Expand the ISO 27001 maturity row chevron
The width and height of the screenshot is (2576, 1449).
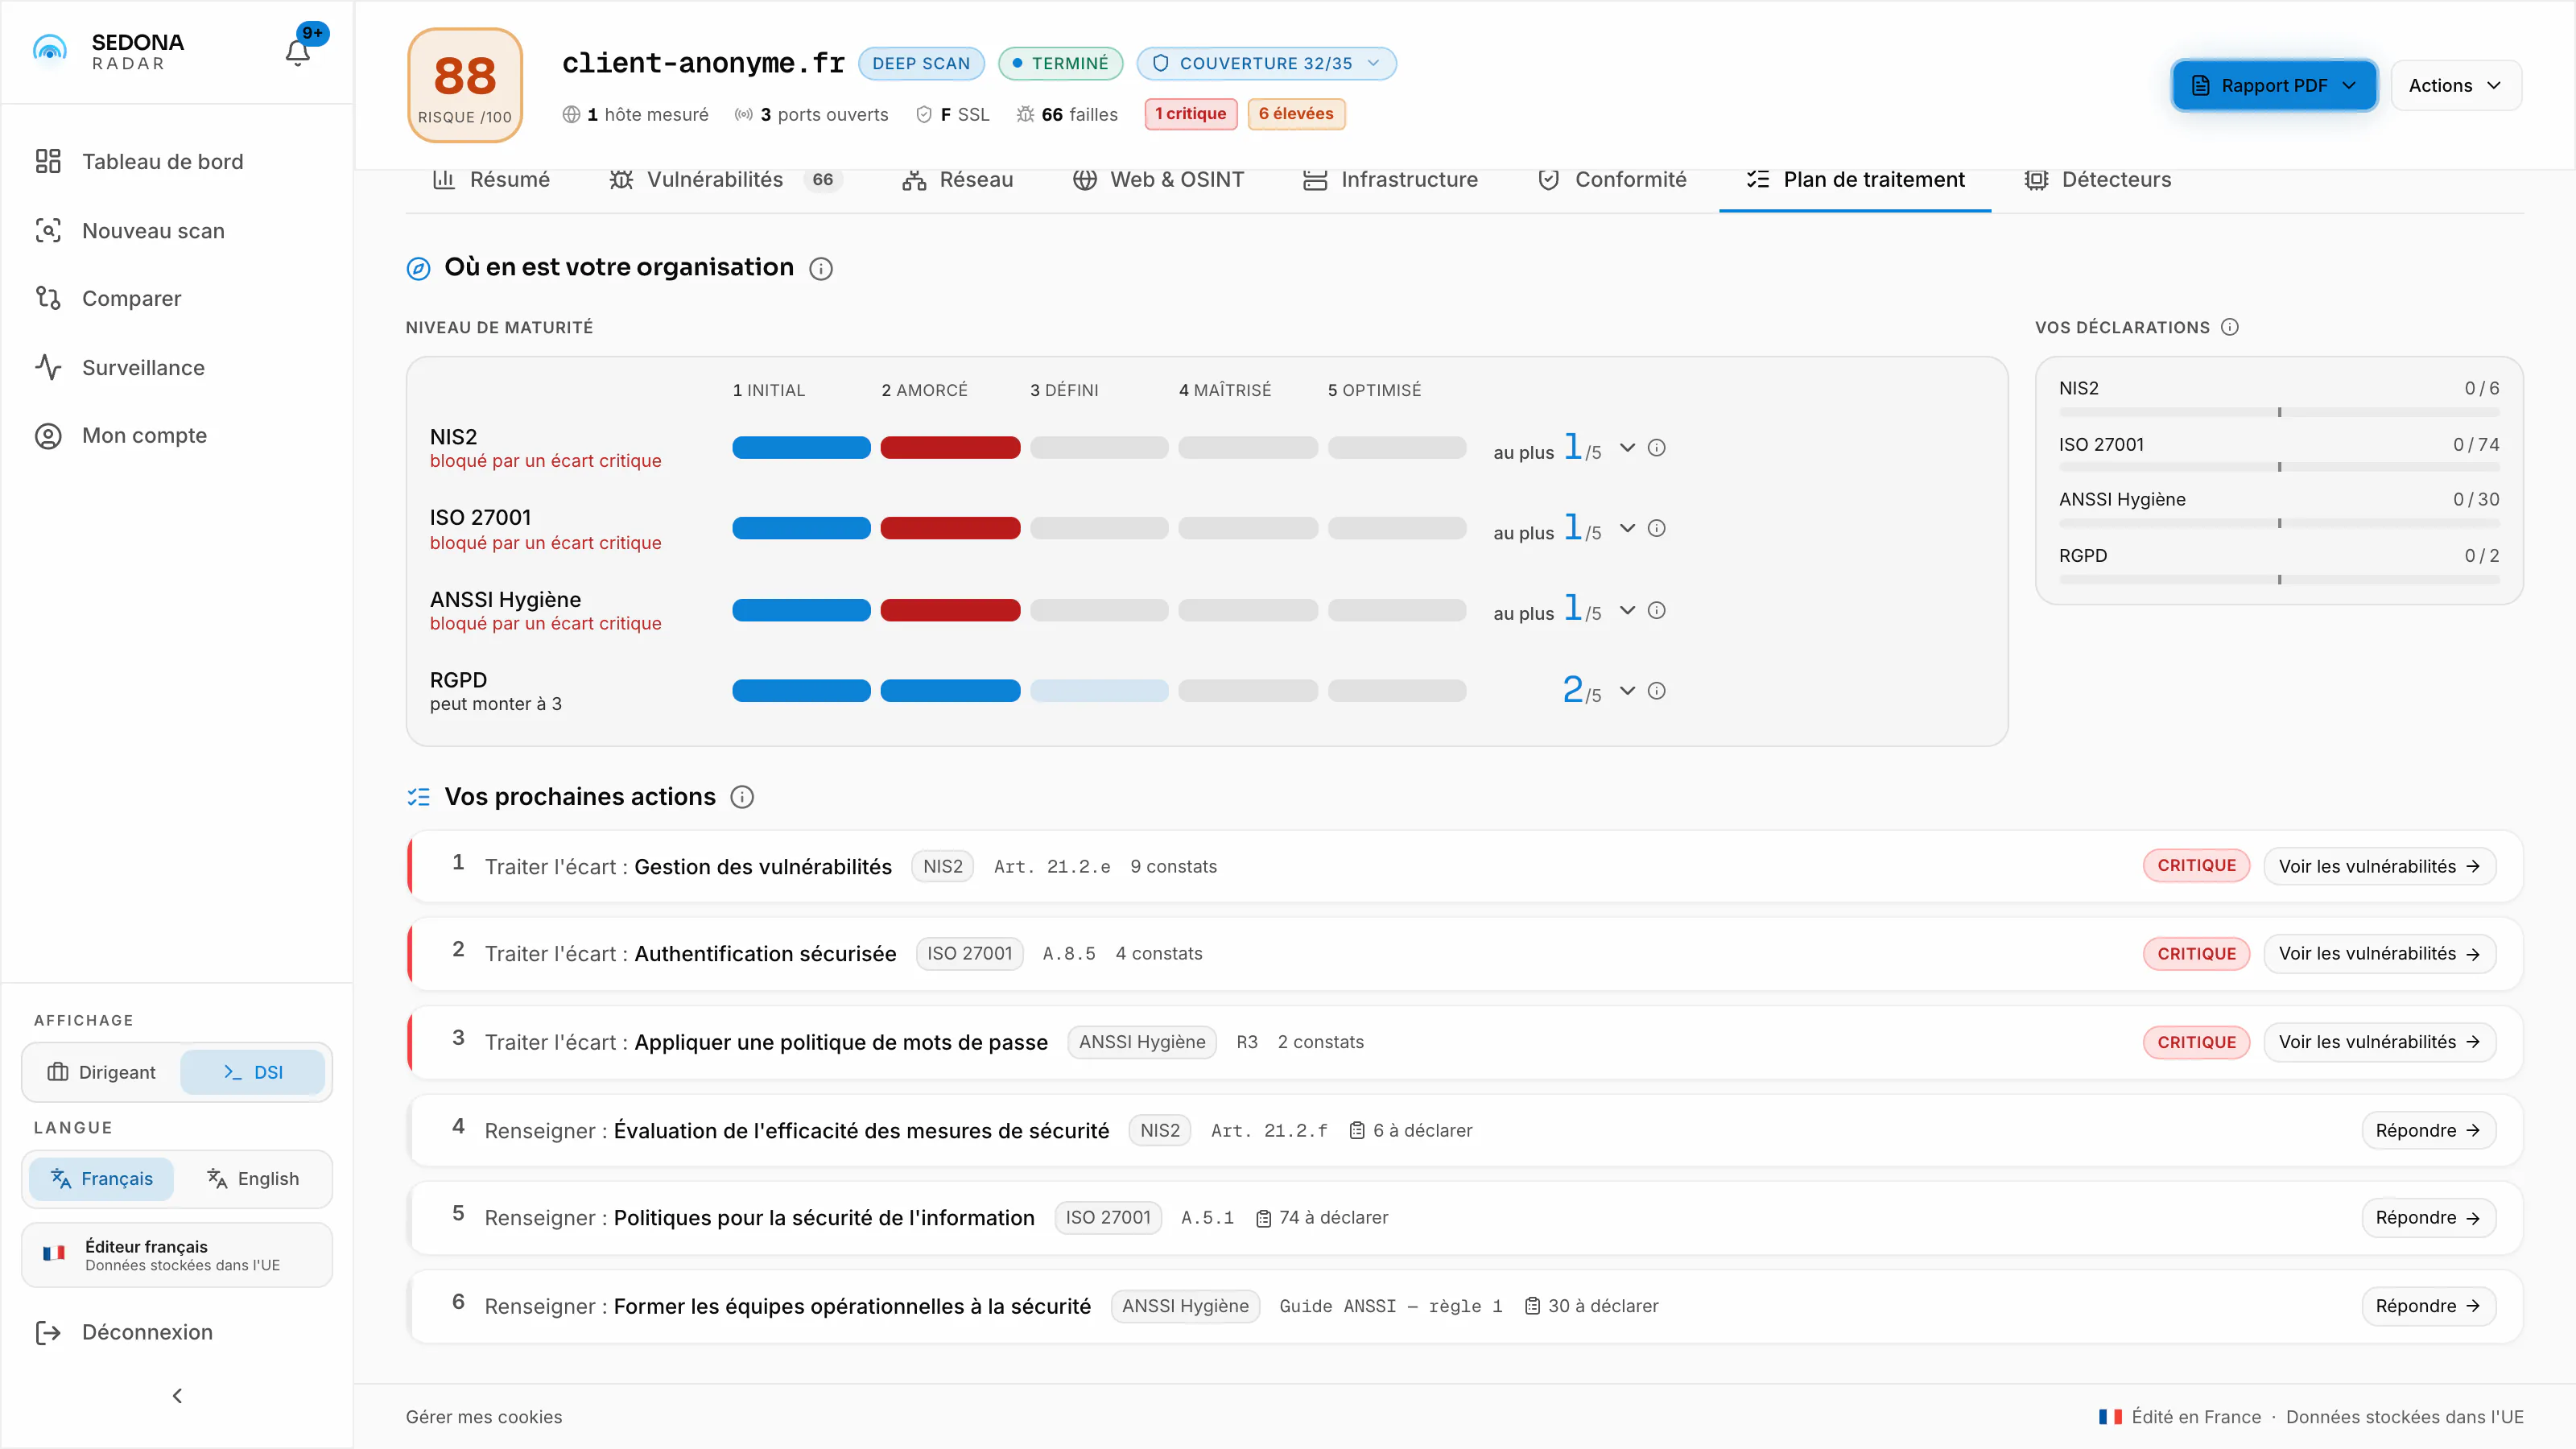click(x=1627, y=528)
